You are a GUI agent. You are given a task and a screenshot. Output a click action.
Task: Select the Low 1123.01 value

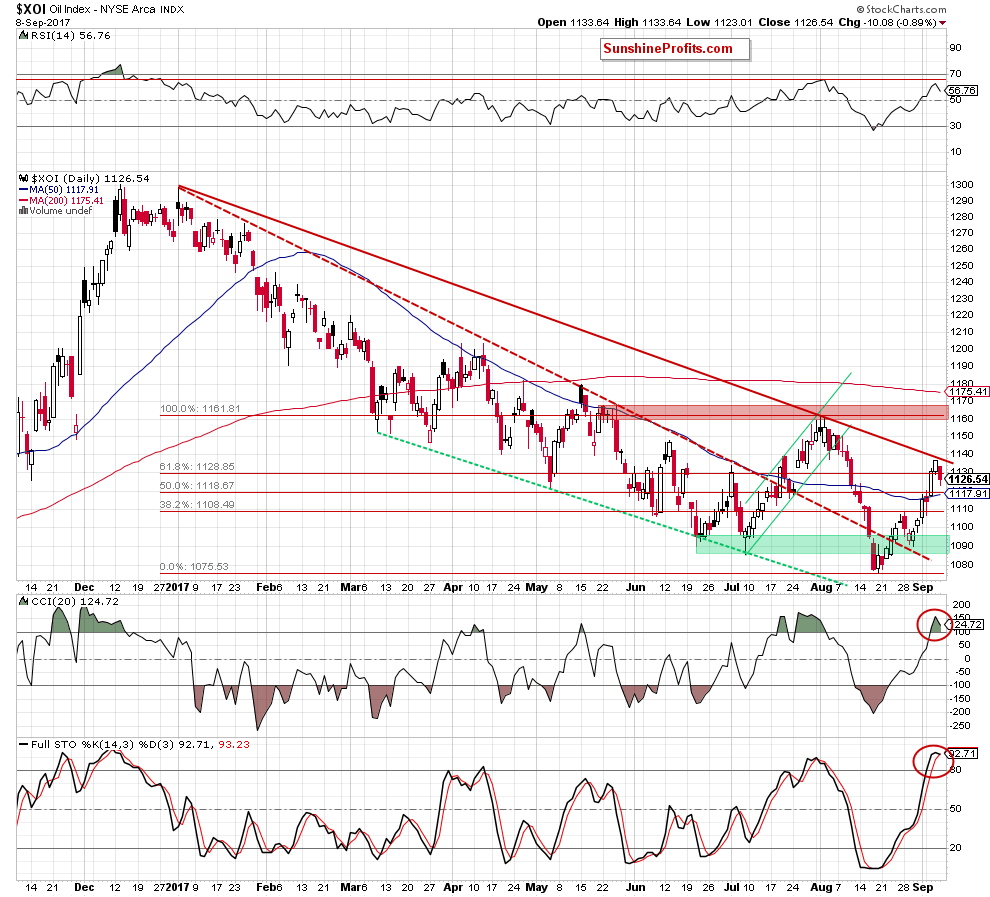[x=719, y=22]
